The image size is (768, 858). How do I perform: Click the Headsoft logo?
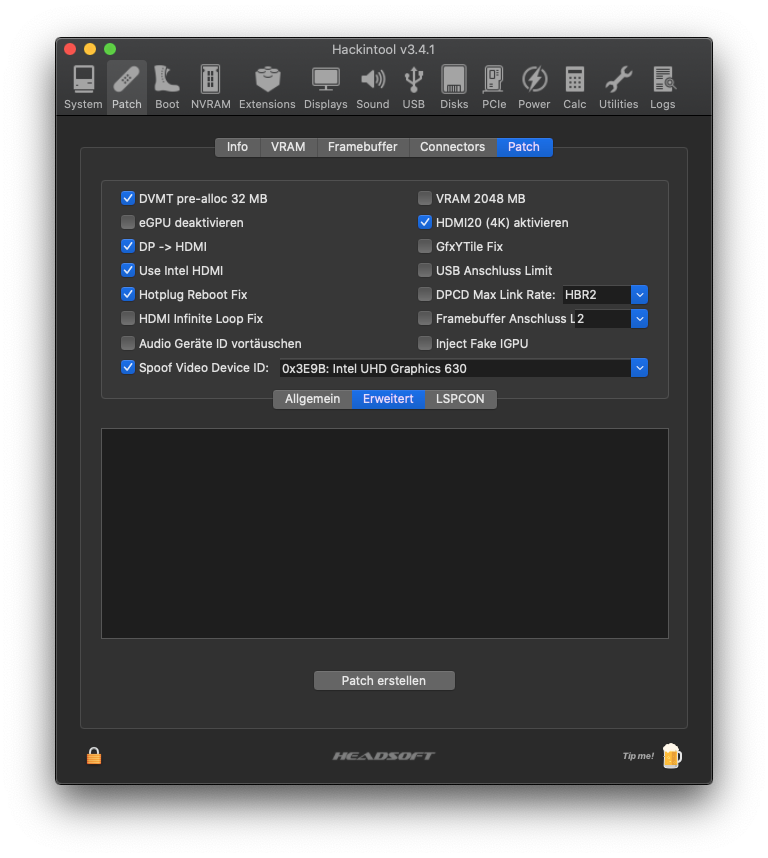pyautogui.click(x=383, y=756)
